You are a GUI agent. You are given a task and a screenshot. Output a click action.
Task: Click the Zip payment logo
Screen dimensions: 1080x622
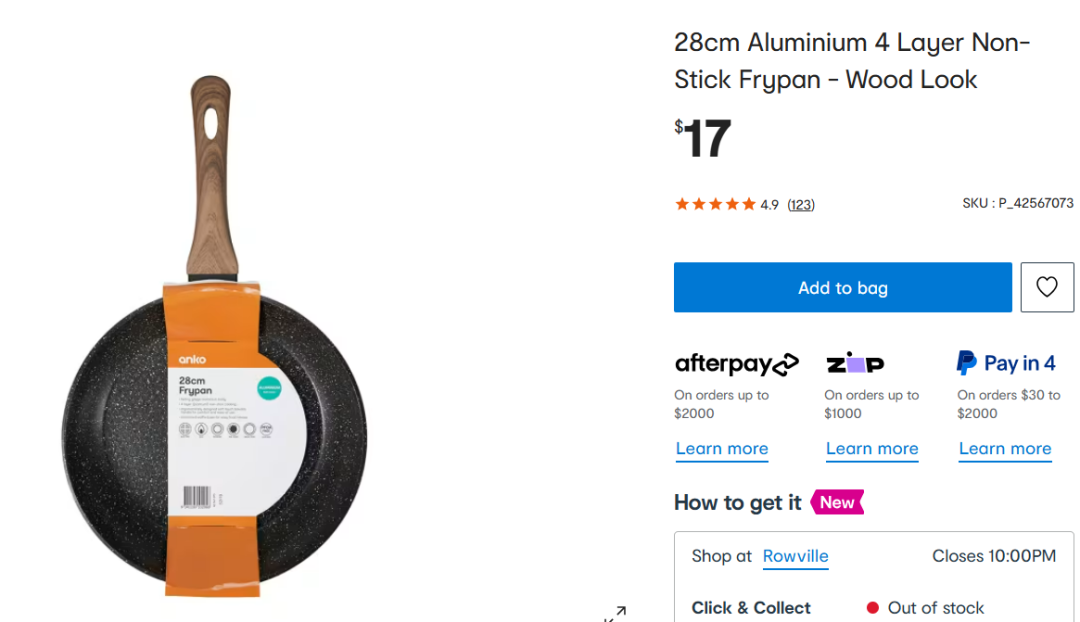854,363
